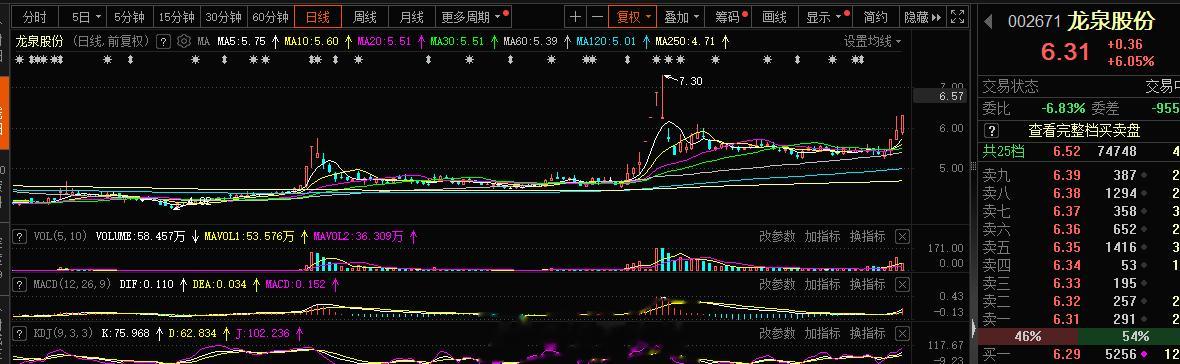The image size is (1180, 364).
Task: Zoom in chart with plus icon
Action: click(x=576, y=17)
